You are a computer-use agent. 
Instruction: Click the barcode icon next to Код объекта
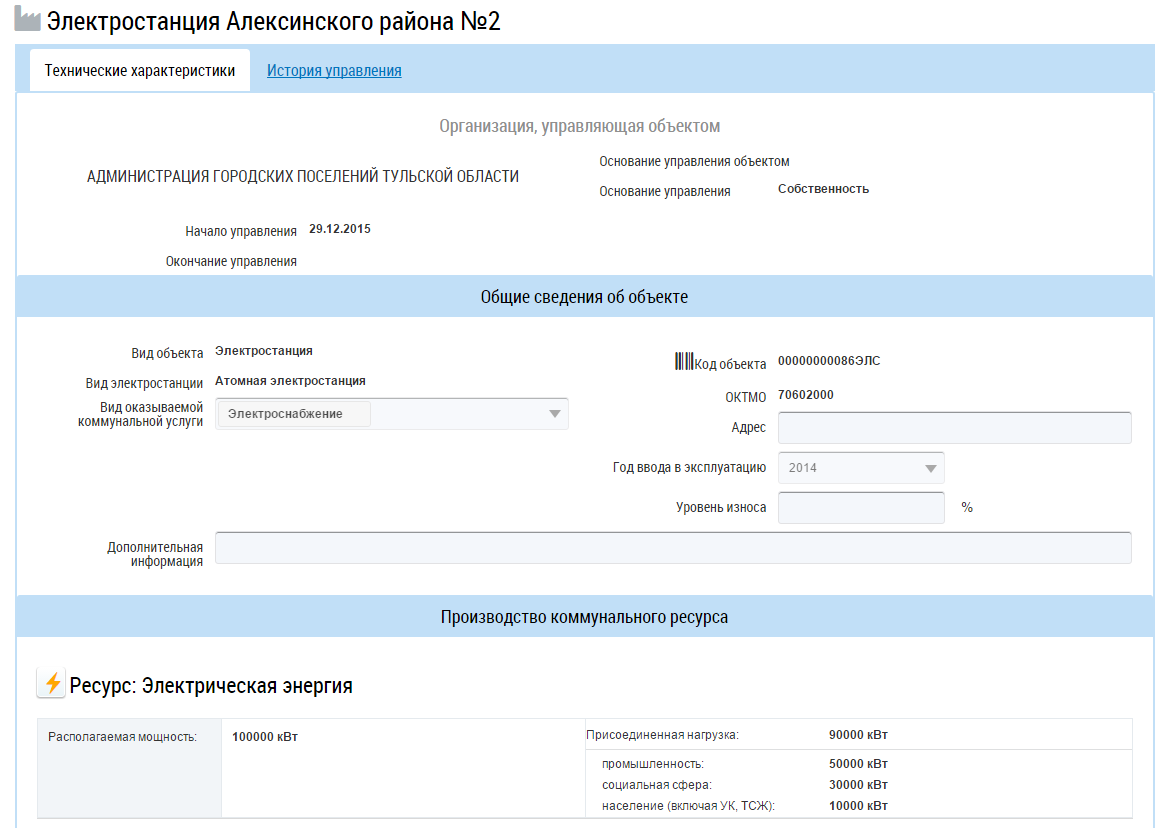coord(684,362)
